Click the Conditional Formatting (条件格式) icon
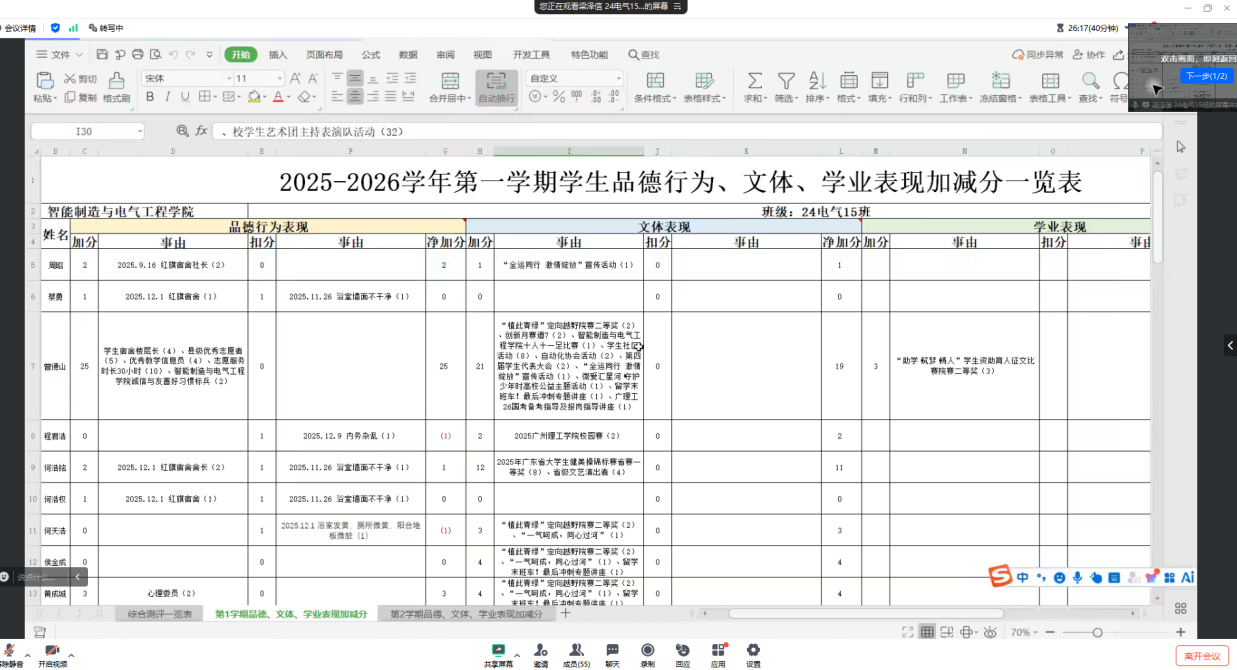The image size is (1237, 670). click(x=656, y=81)
